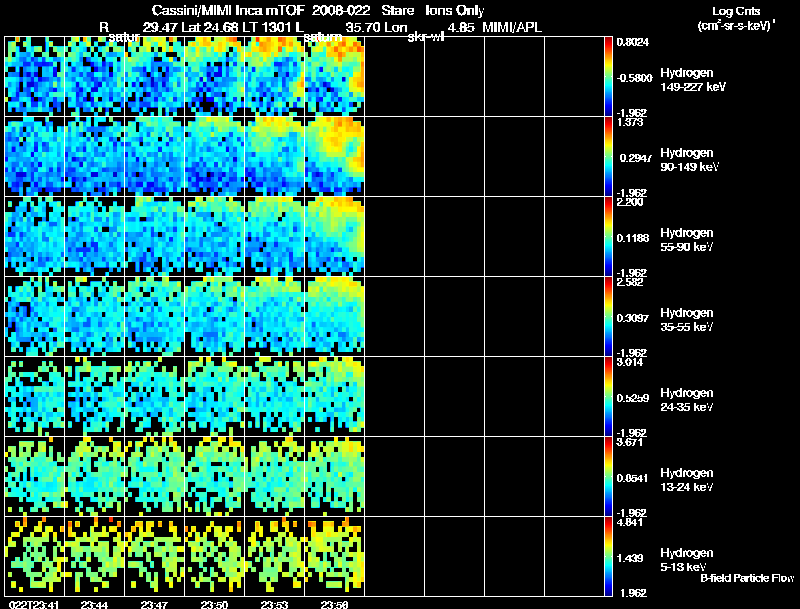Viewport: 800px width, 609px height.
Task: Click the Hydrogen 55-90 keV color bar
Action: click(x=608, y=237)
